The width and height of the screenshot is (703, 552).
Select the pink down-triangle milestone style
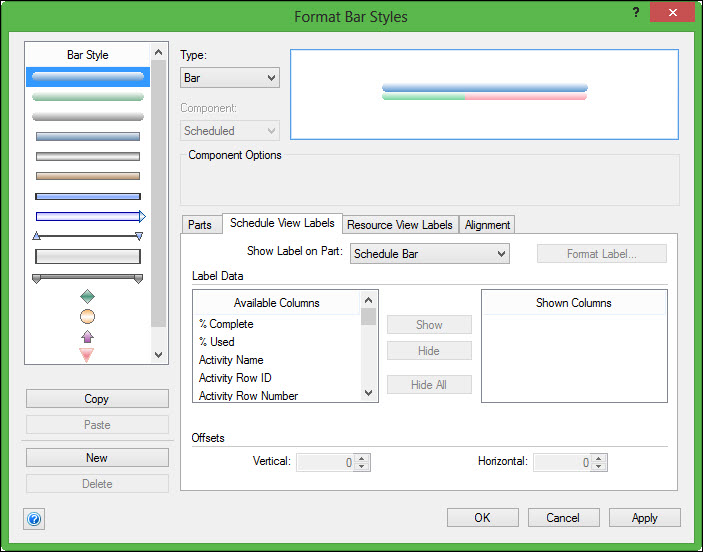pyautogui.click(x=87, y=354)
